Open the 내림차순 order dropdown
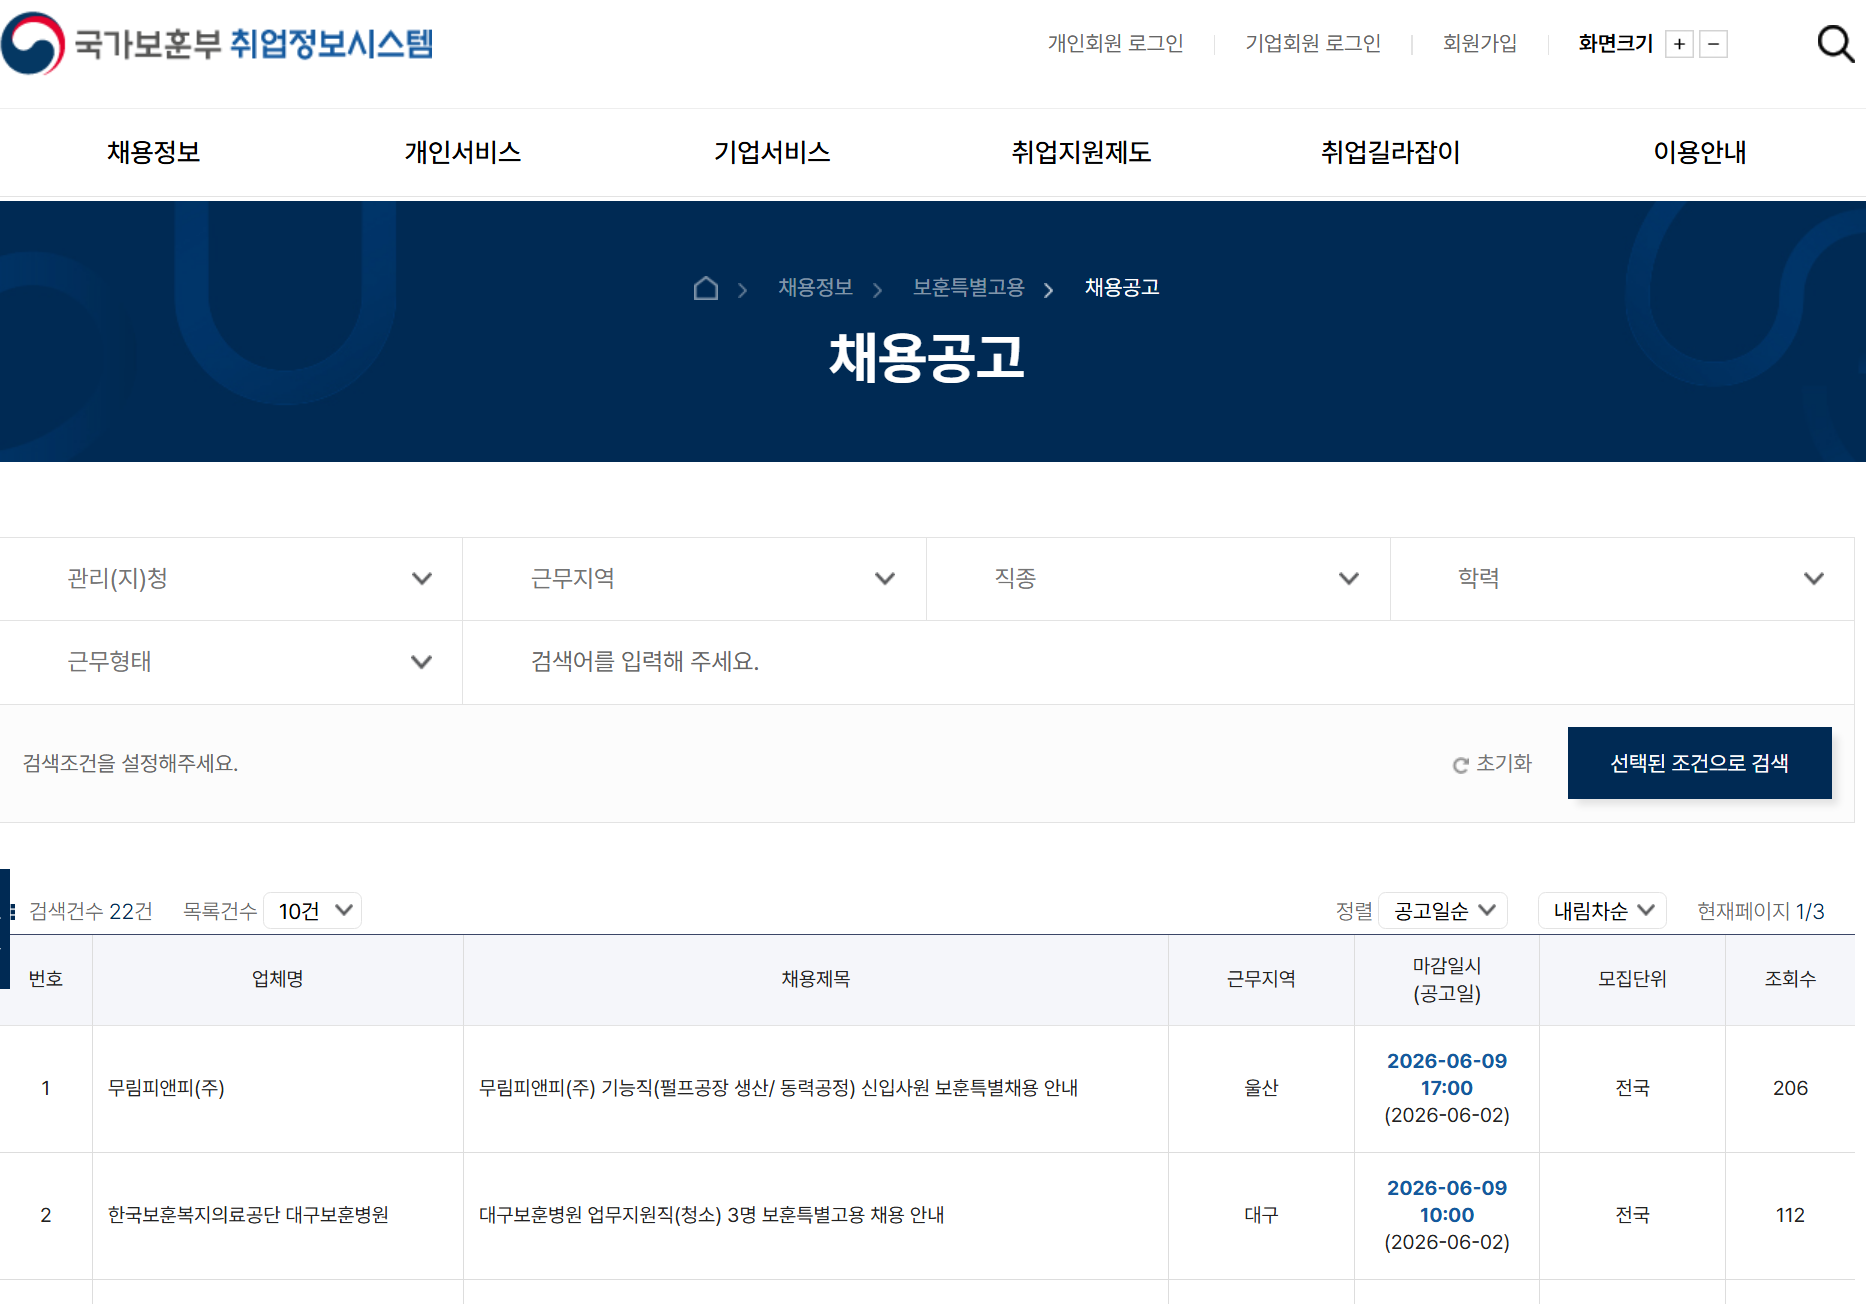Screen dimensions: 1866x1304 [1602, 911]
